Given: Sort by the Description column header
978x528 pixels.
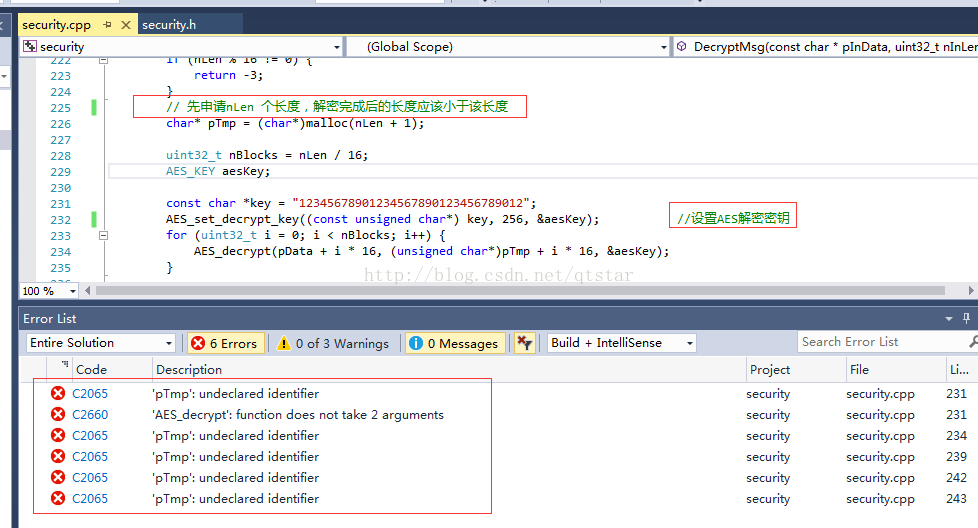Looking at the screenshot, I should pyautogui.click(x=189, y=370).
